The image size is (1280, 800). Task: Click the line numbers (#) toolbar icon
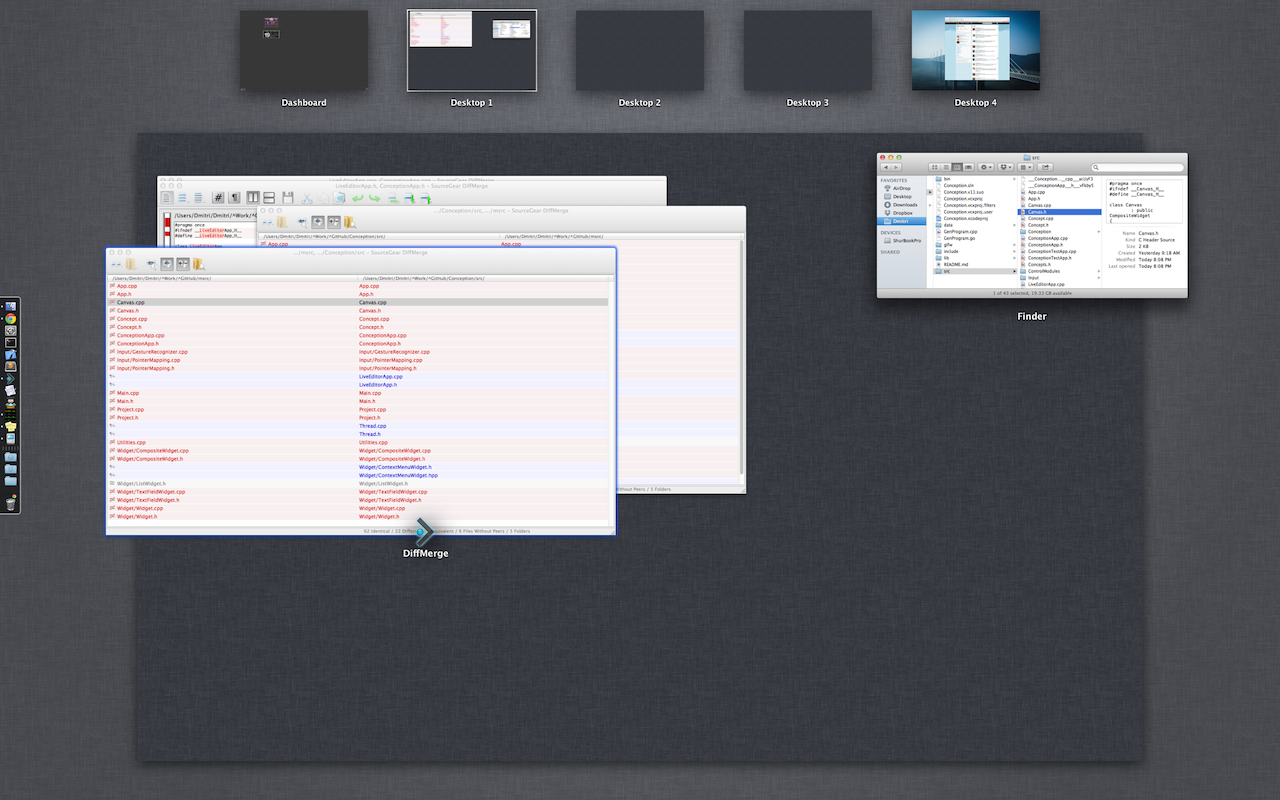(x=219, y=198)
